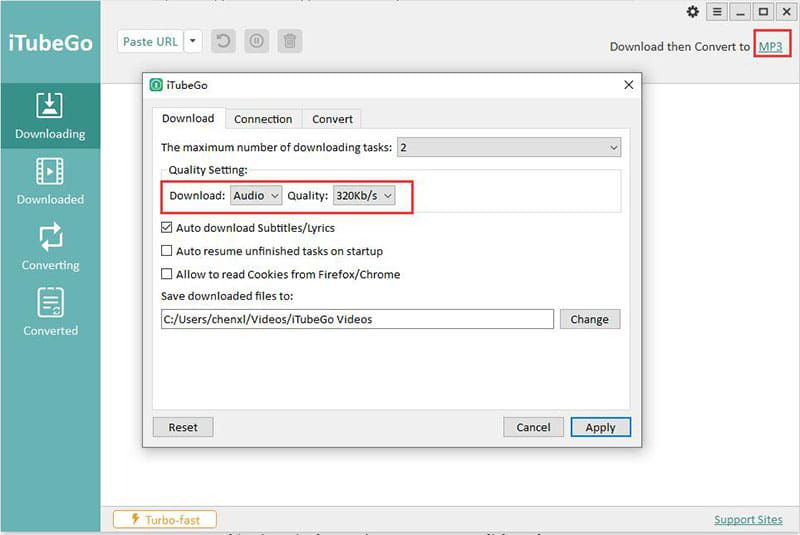Click the trash delete icon in toolbar
This screenshot has height=535, width=800.
[290, 41]
